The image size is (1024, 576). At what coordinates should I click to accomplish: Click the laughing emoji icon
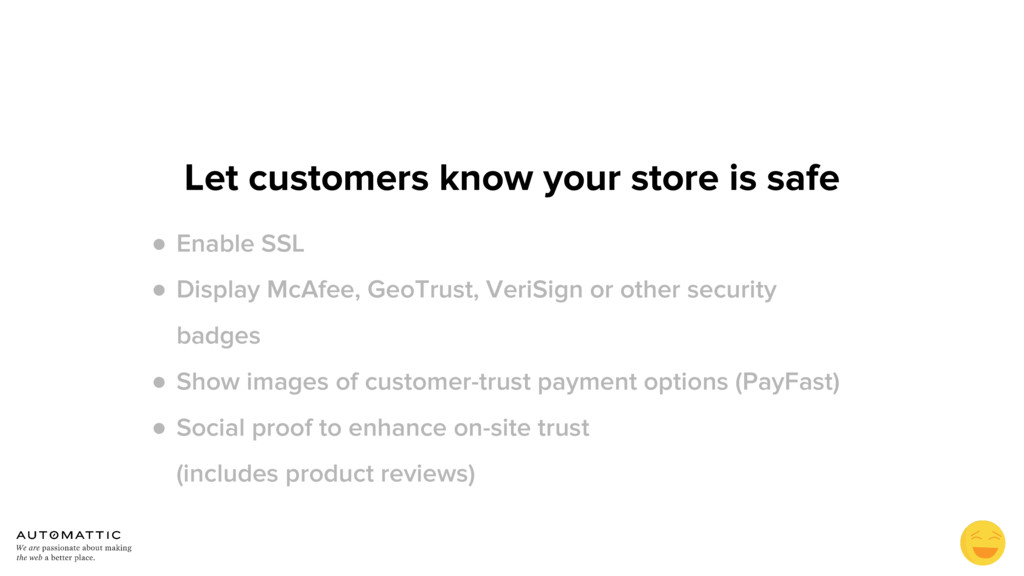point(982,543)
